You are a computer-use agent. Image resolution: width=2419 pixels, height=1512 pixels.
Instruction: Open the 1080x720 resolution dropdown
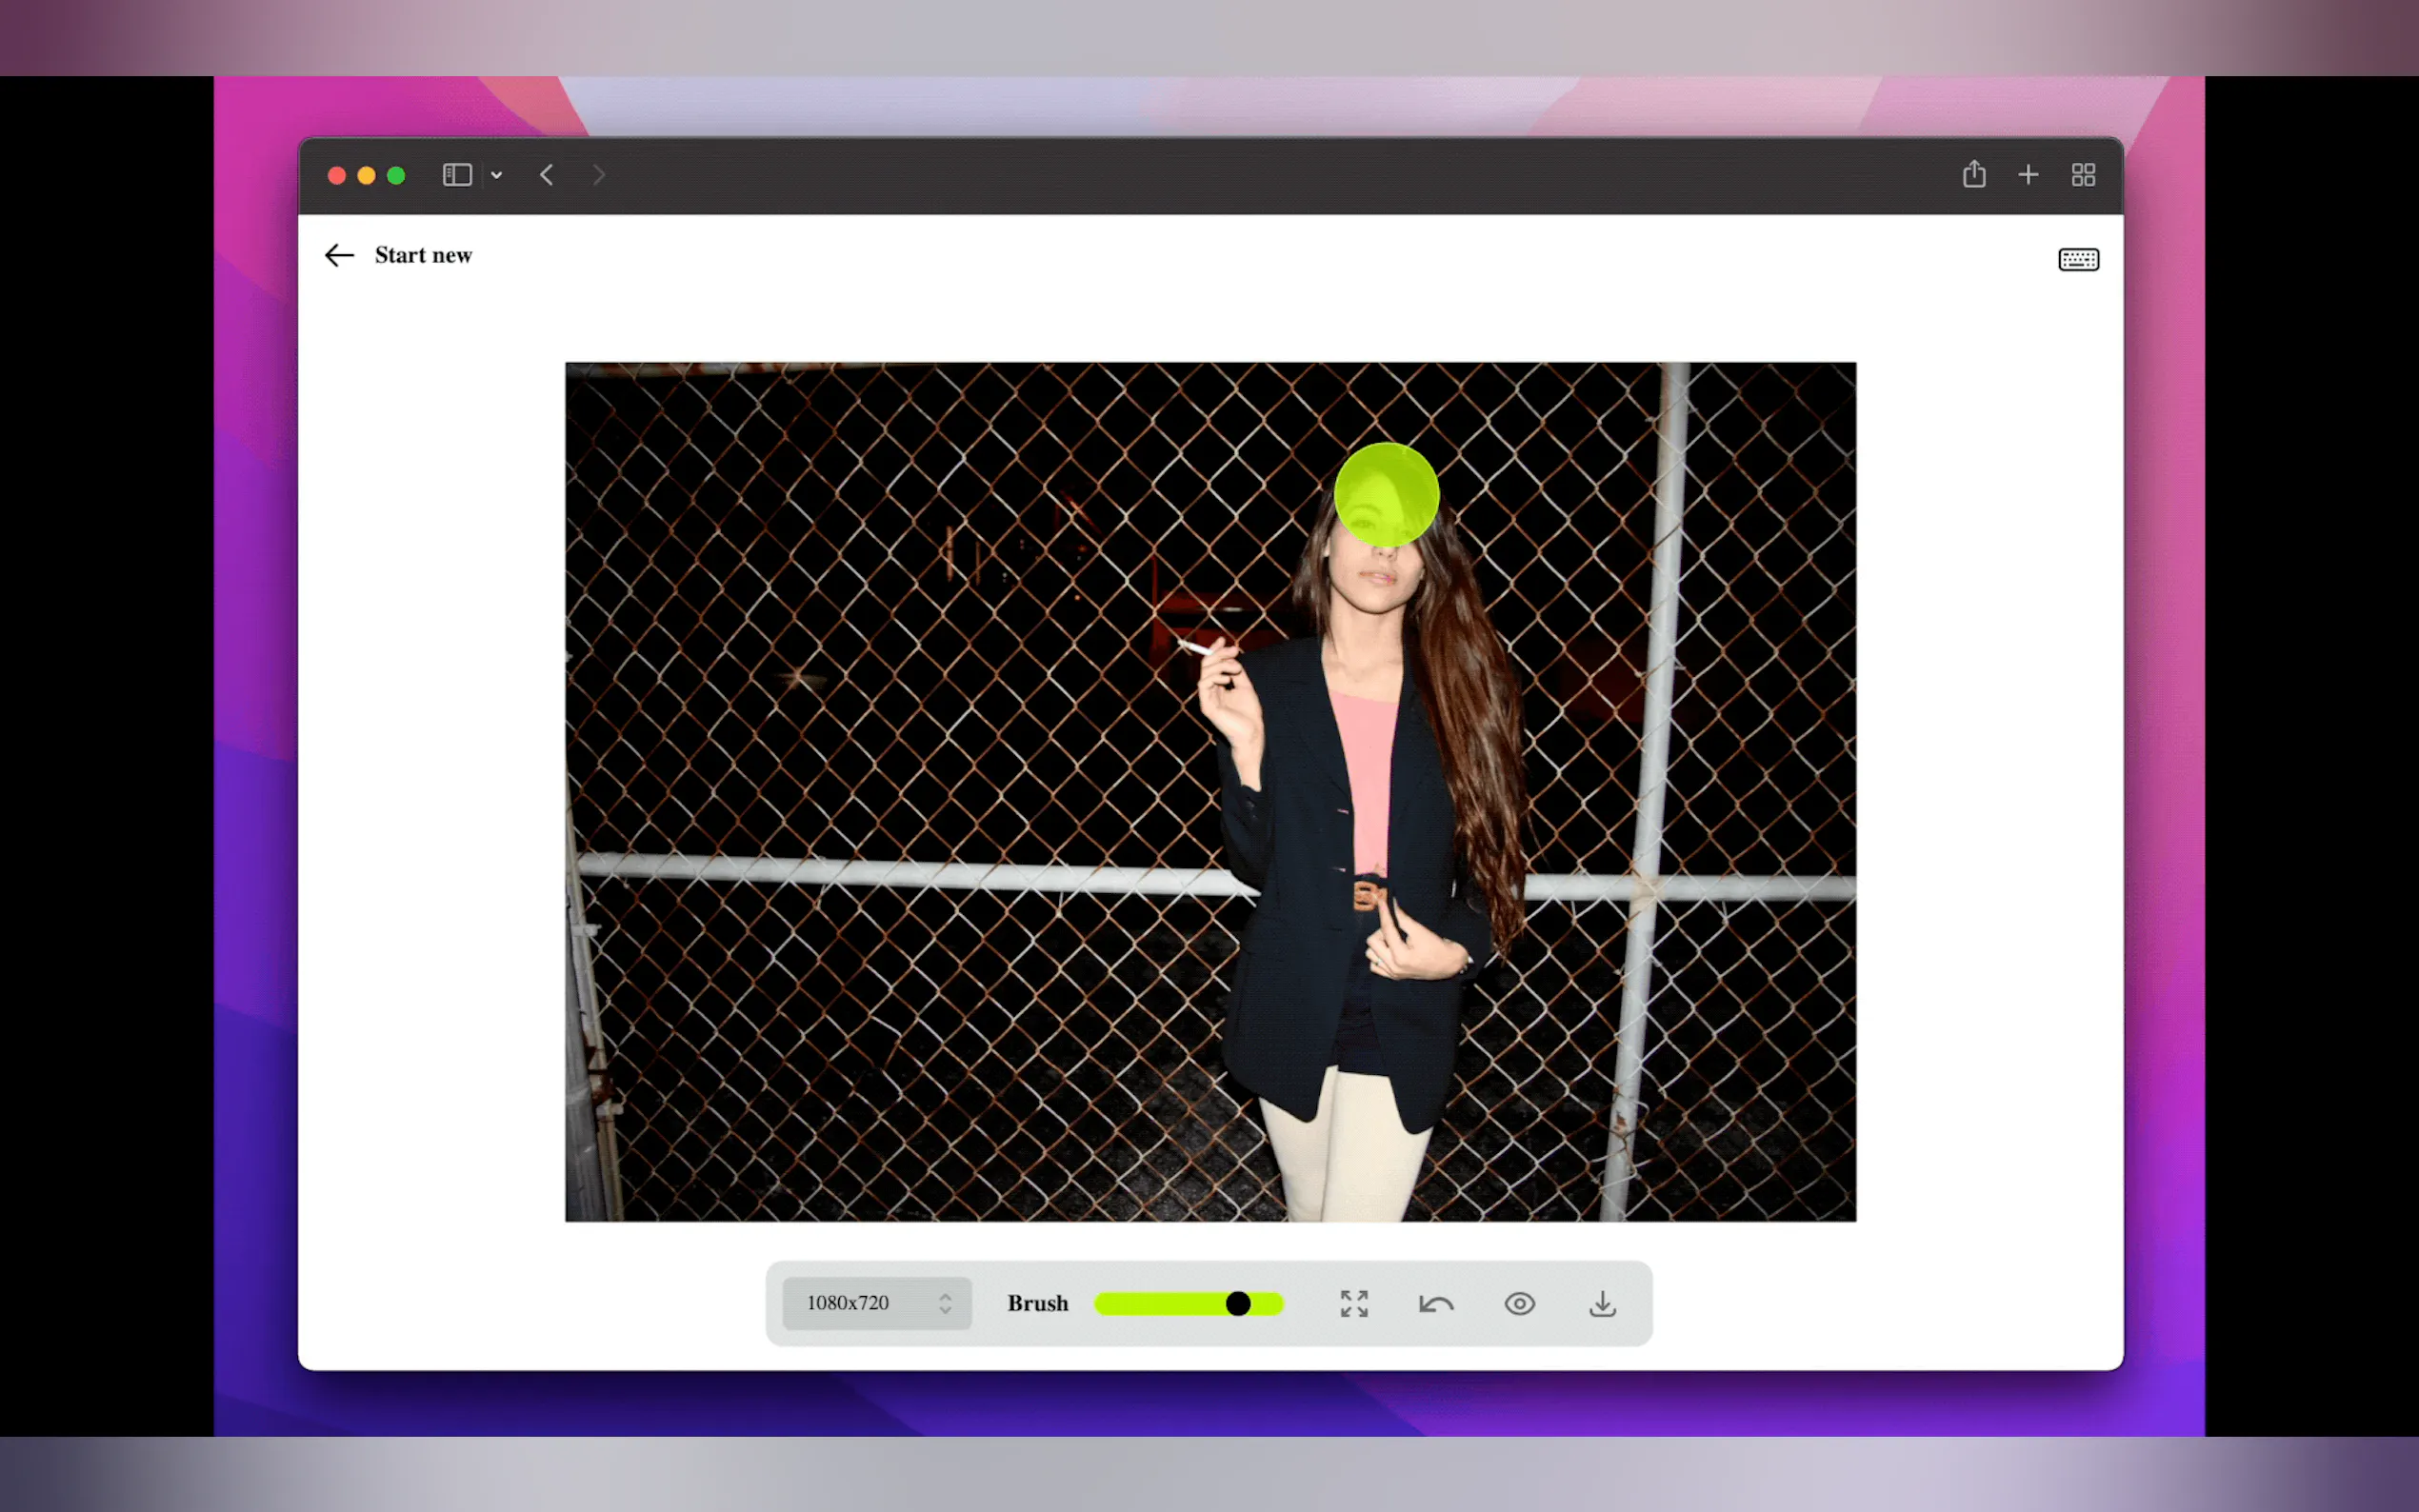pos(874,1303)
